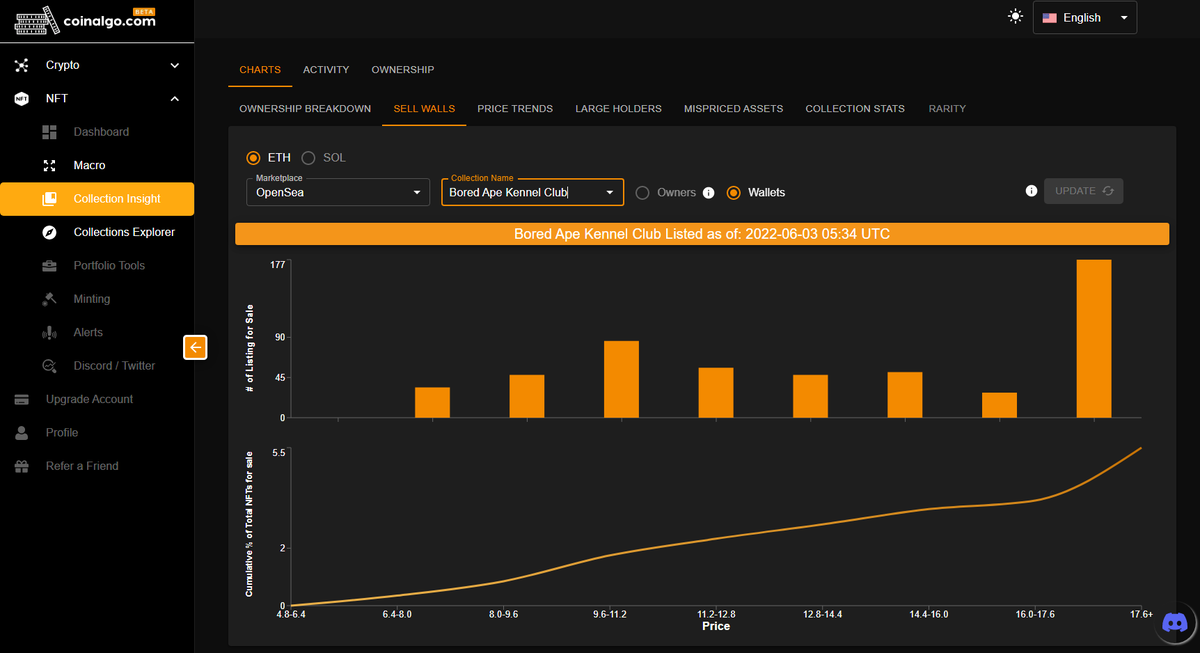Open the SELL WALLS sub-tab
The height and width of the screenshot is (653, 1200).
[424, 109]
